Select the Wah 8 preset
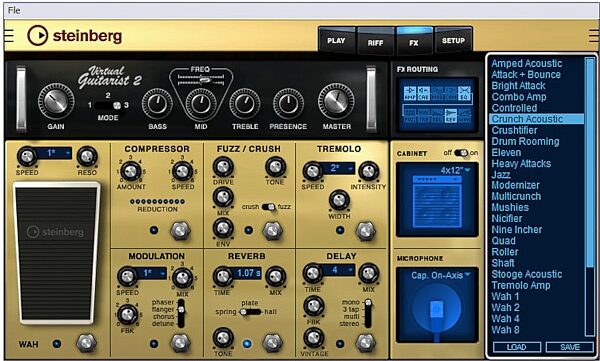 tap(505, 330)
